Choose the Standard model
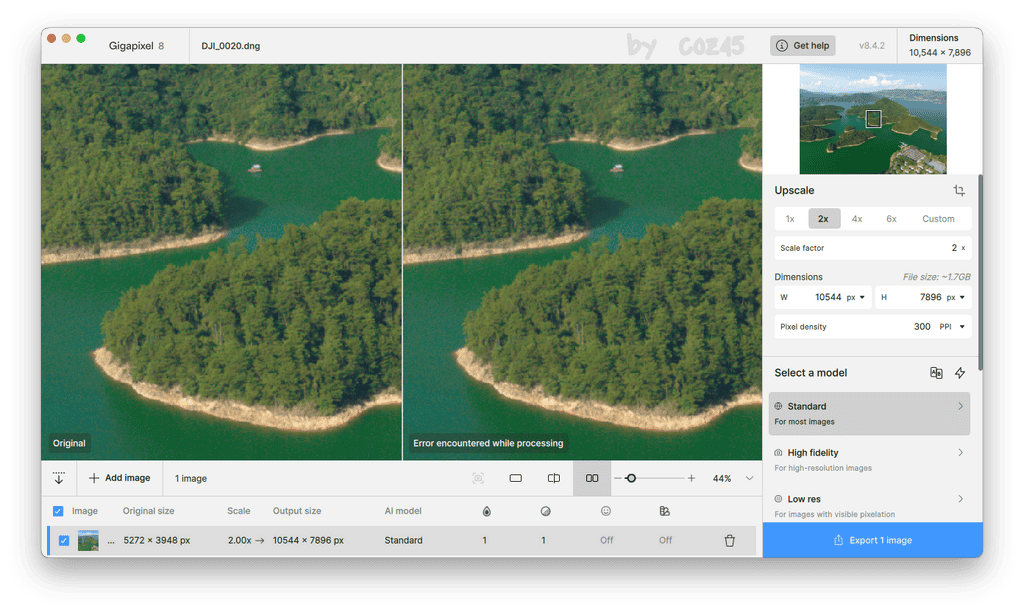 pos(869,413)
